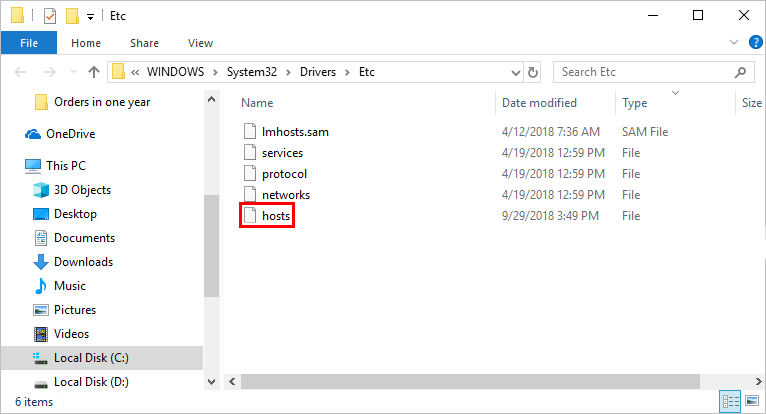Open Music in navigation pane
766x414 pixels.
point(69,285)
